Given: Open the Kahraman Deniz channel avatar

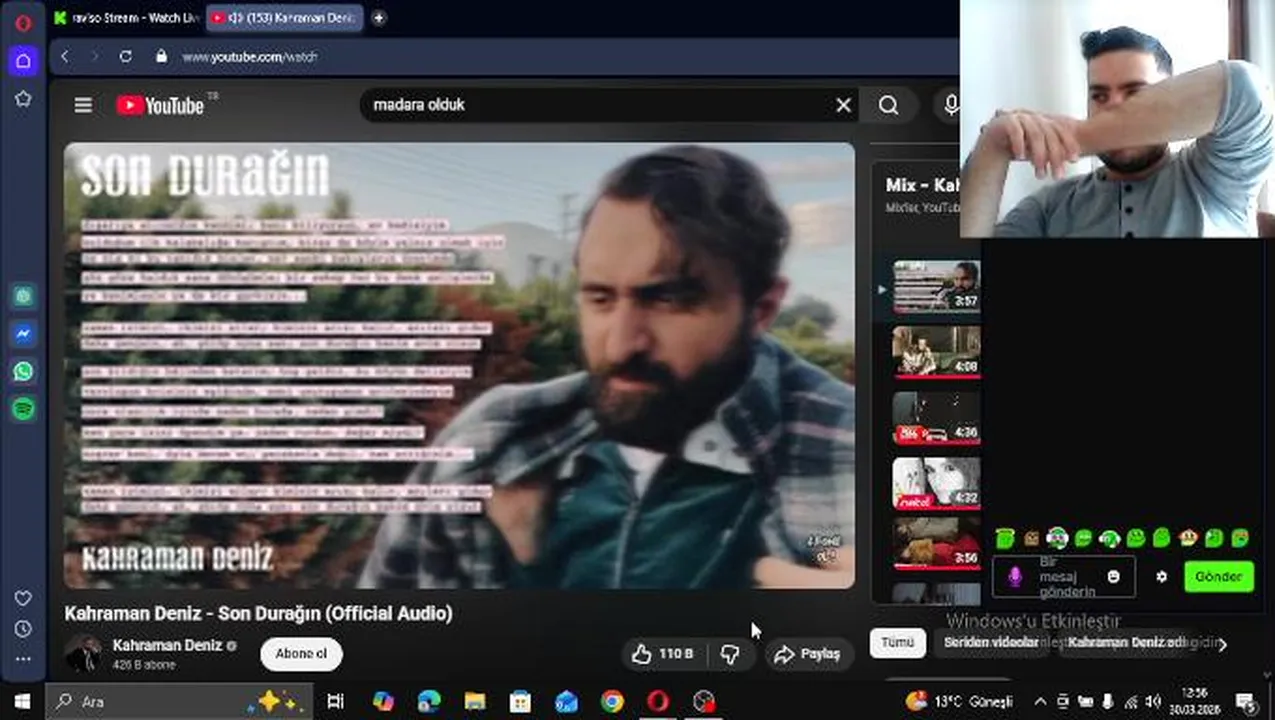Looking at the screenshot, I should pyautogui.click(x=83, y=654).
